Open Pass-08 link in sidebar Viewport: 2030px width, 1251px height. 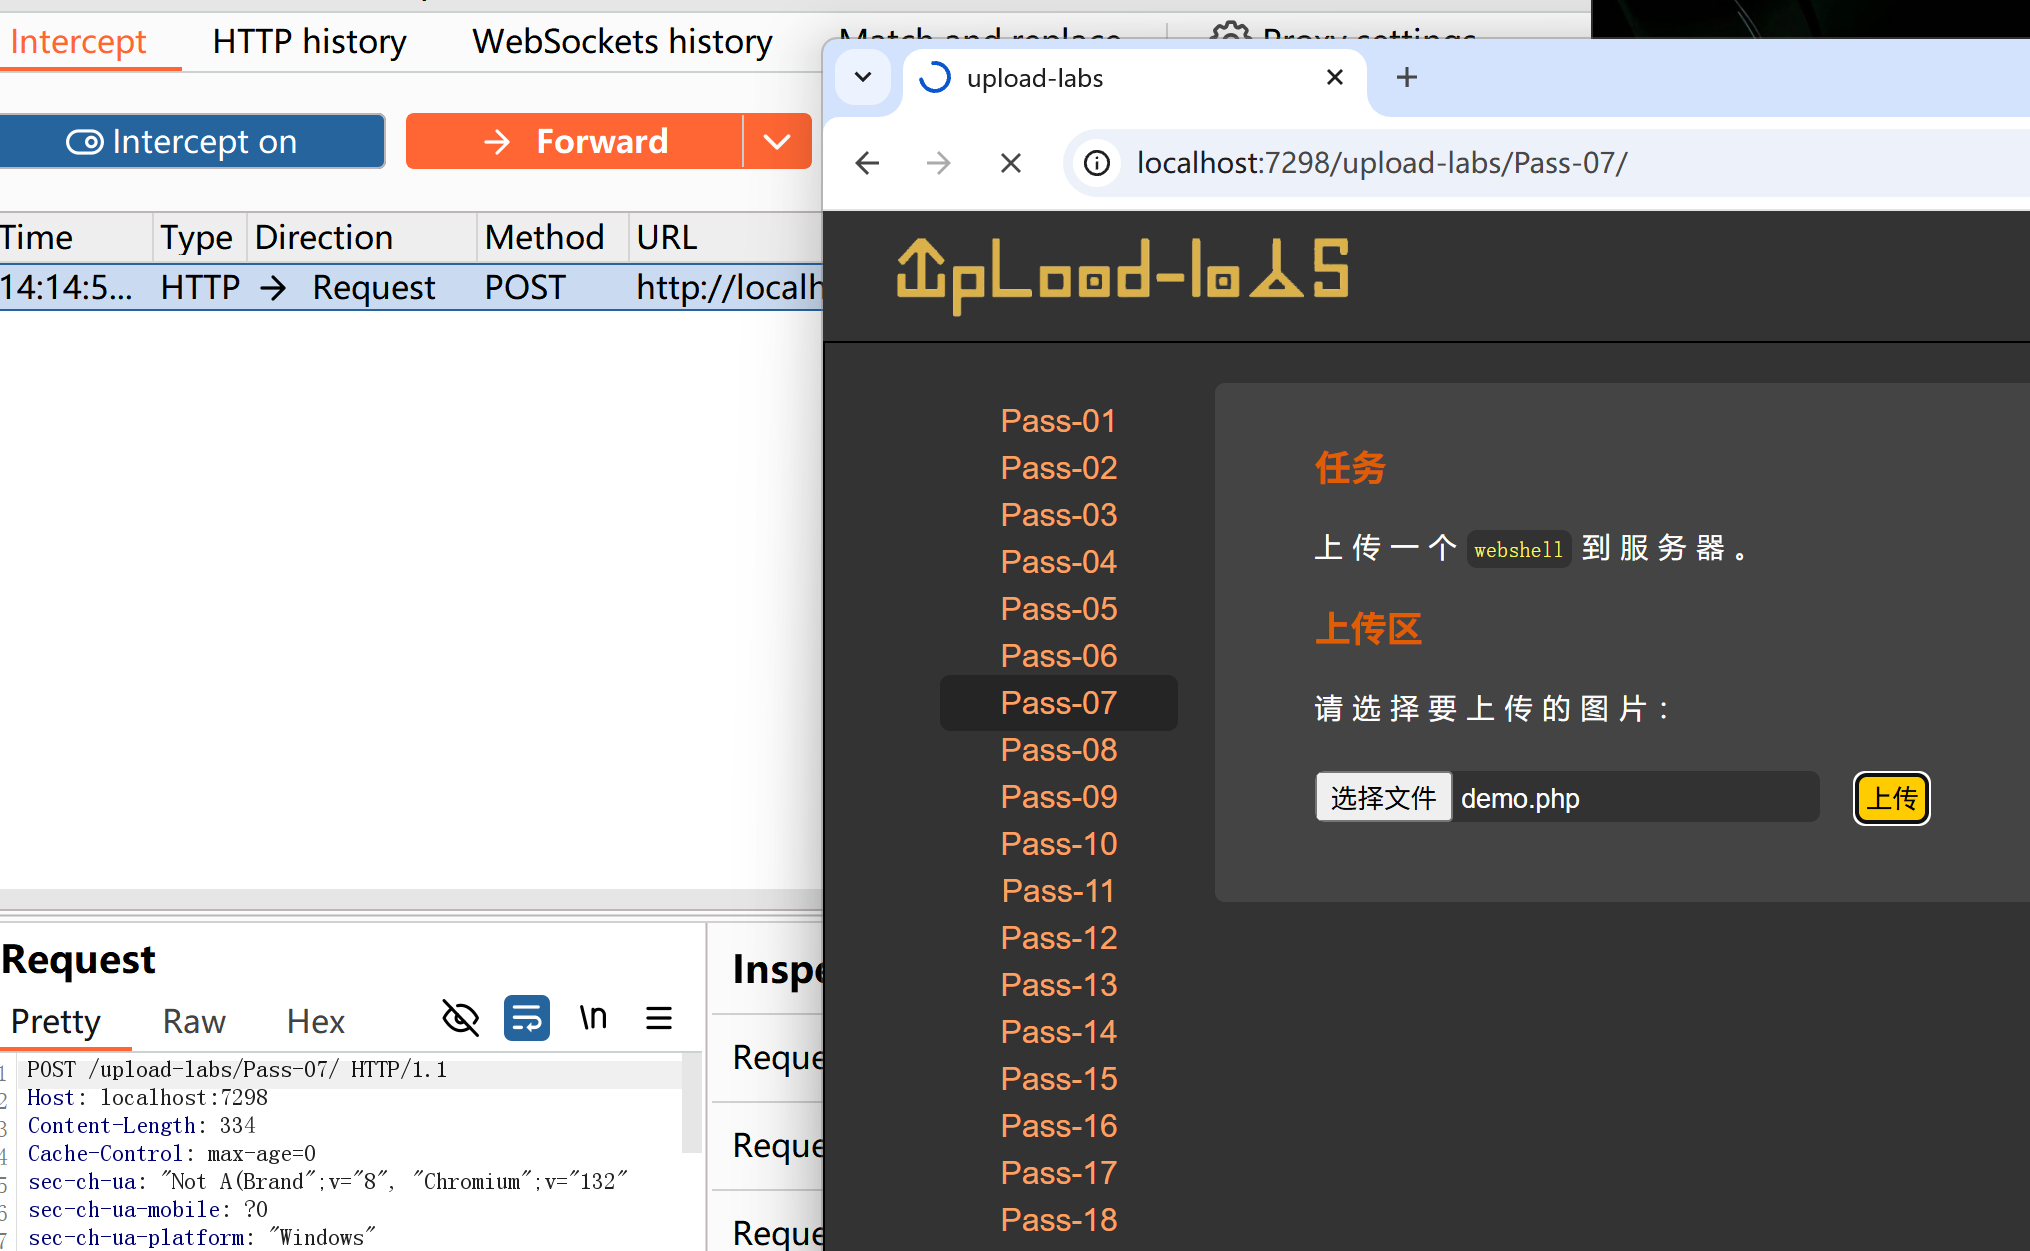(x=1058, y=750)
